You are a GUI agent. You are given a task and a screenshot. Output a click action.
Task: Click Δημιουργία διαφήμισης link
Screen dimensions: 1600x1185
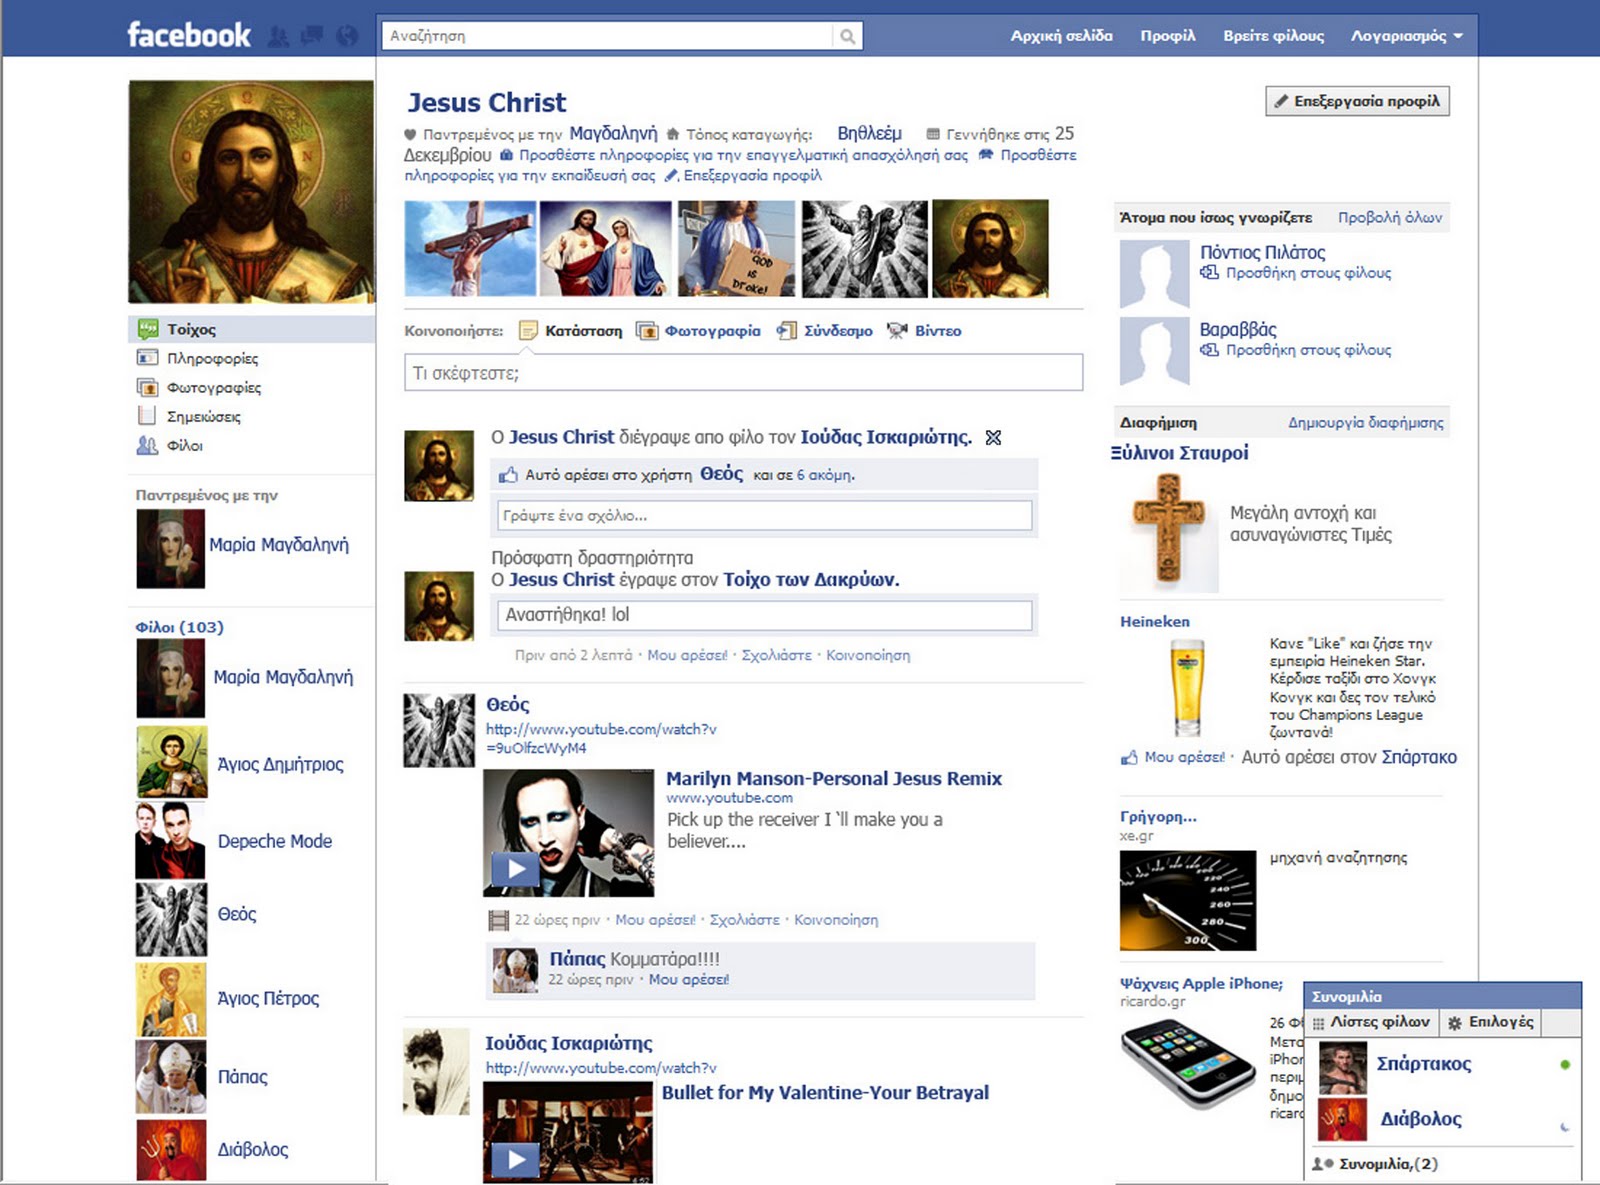point(1366,422)
